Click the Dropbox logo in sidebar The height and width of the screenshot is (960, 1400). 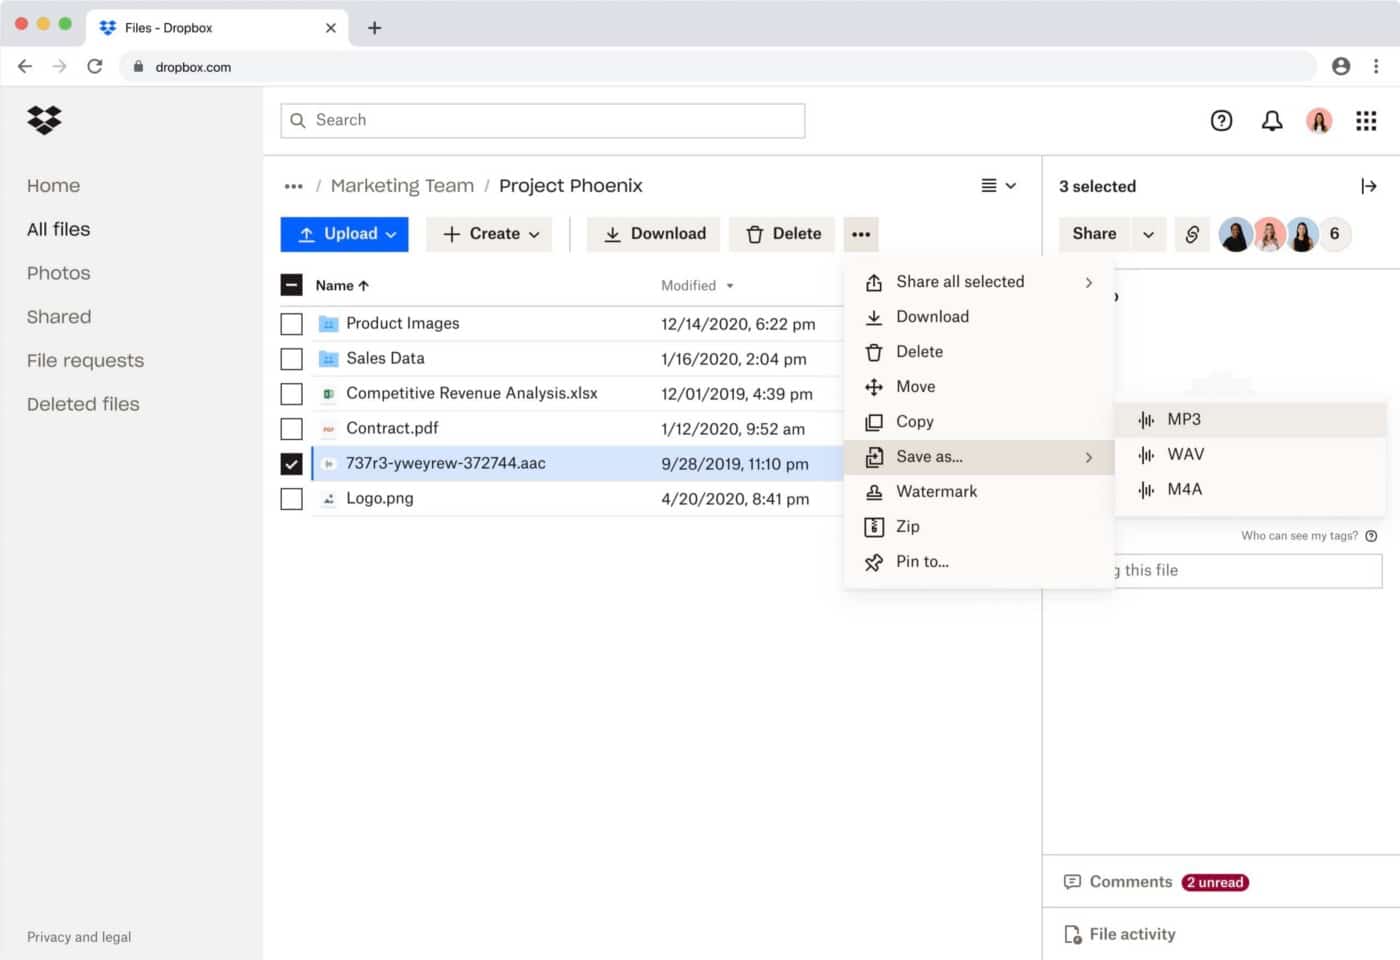[44, 120]
